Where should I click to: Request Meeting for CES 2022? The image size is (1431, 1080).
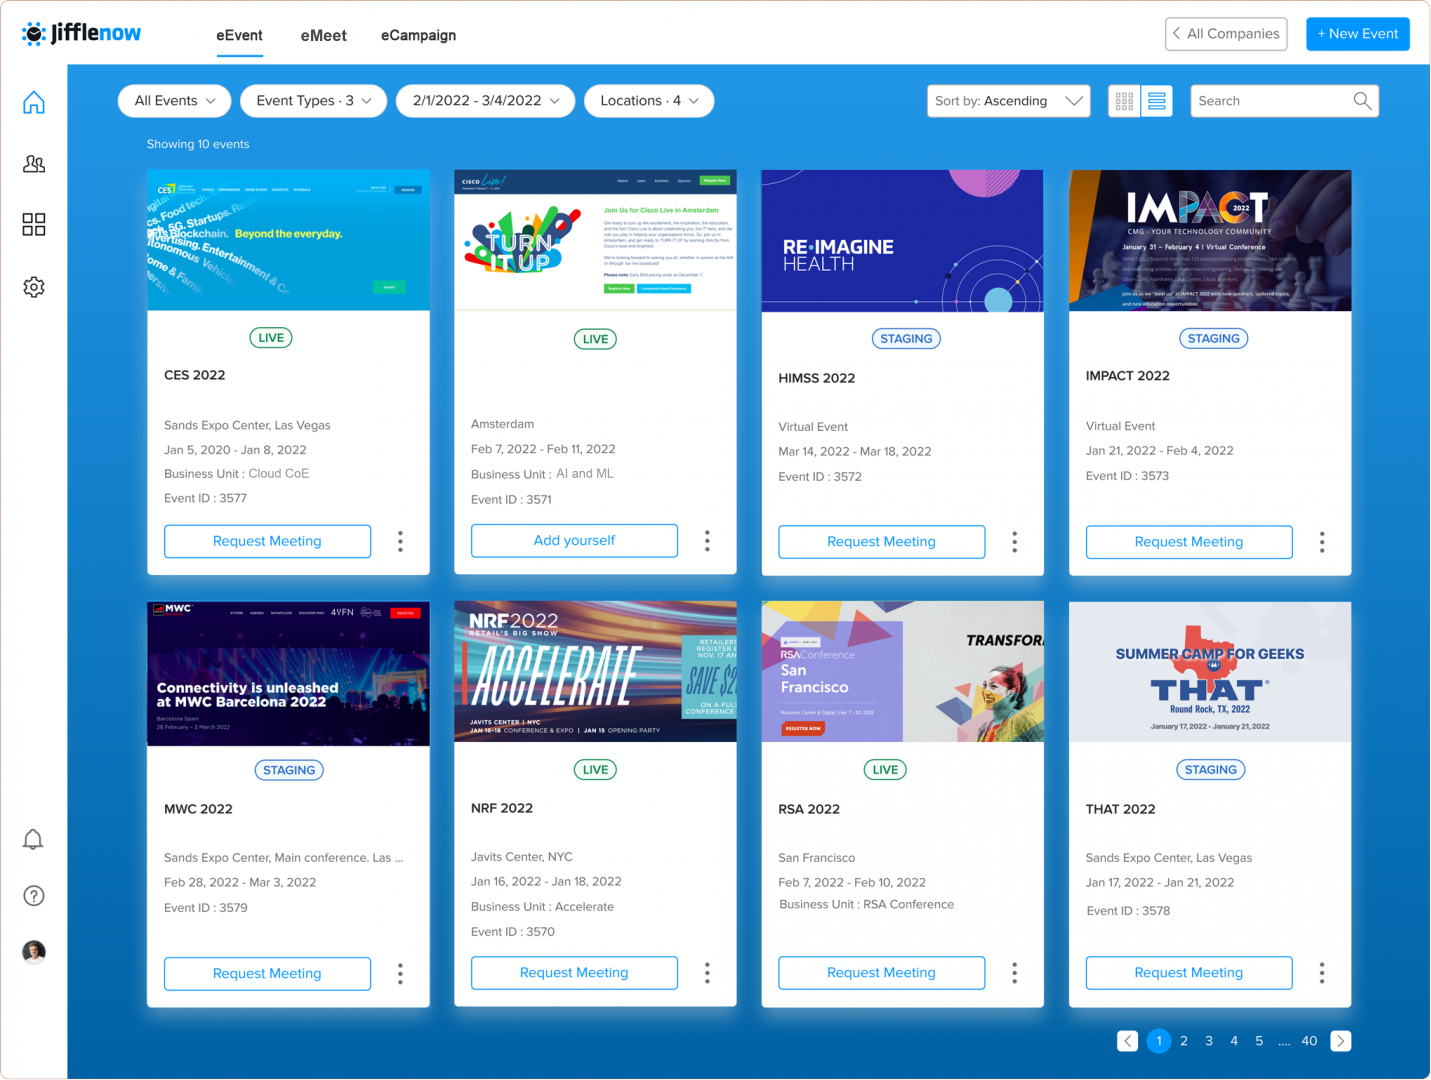[267, 541]
